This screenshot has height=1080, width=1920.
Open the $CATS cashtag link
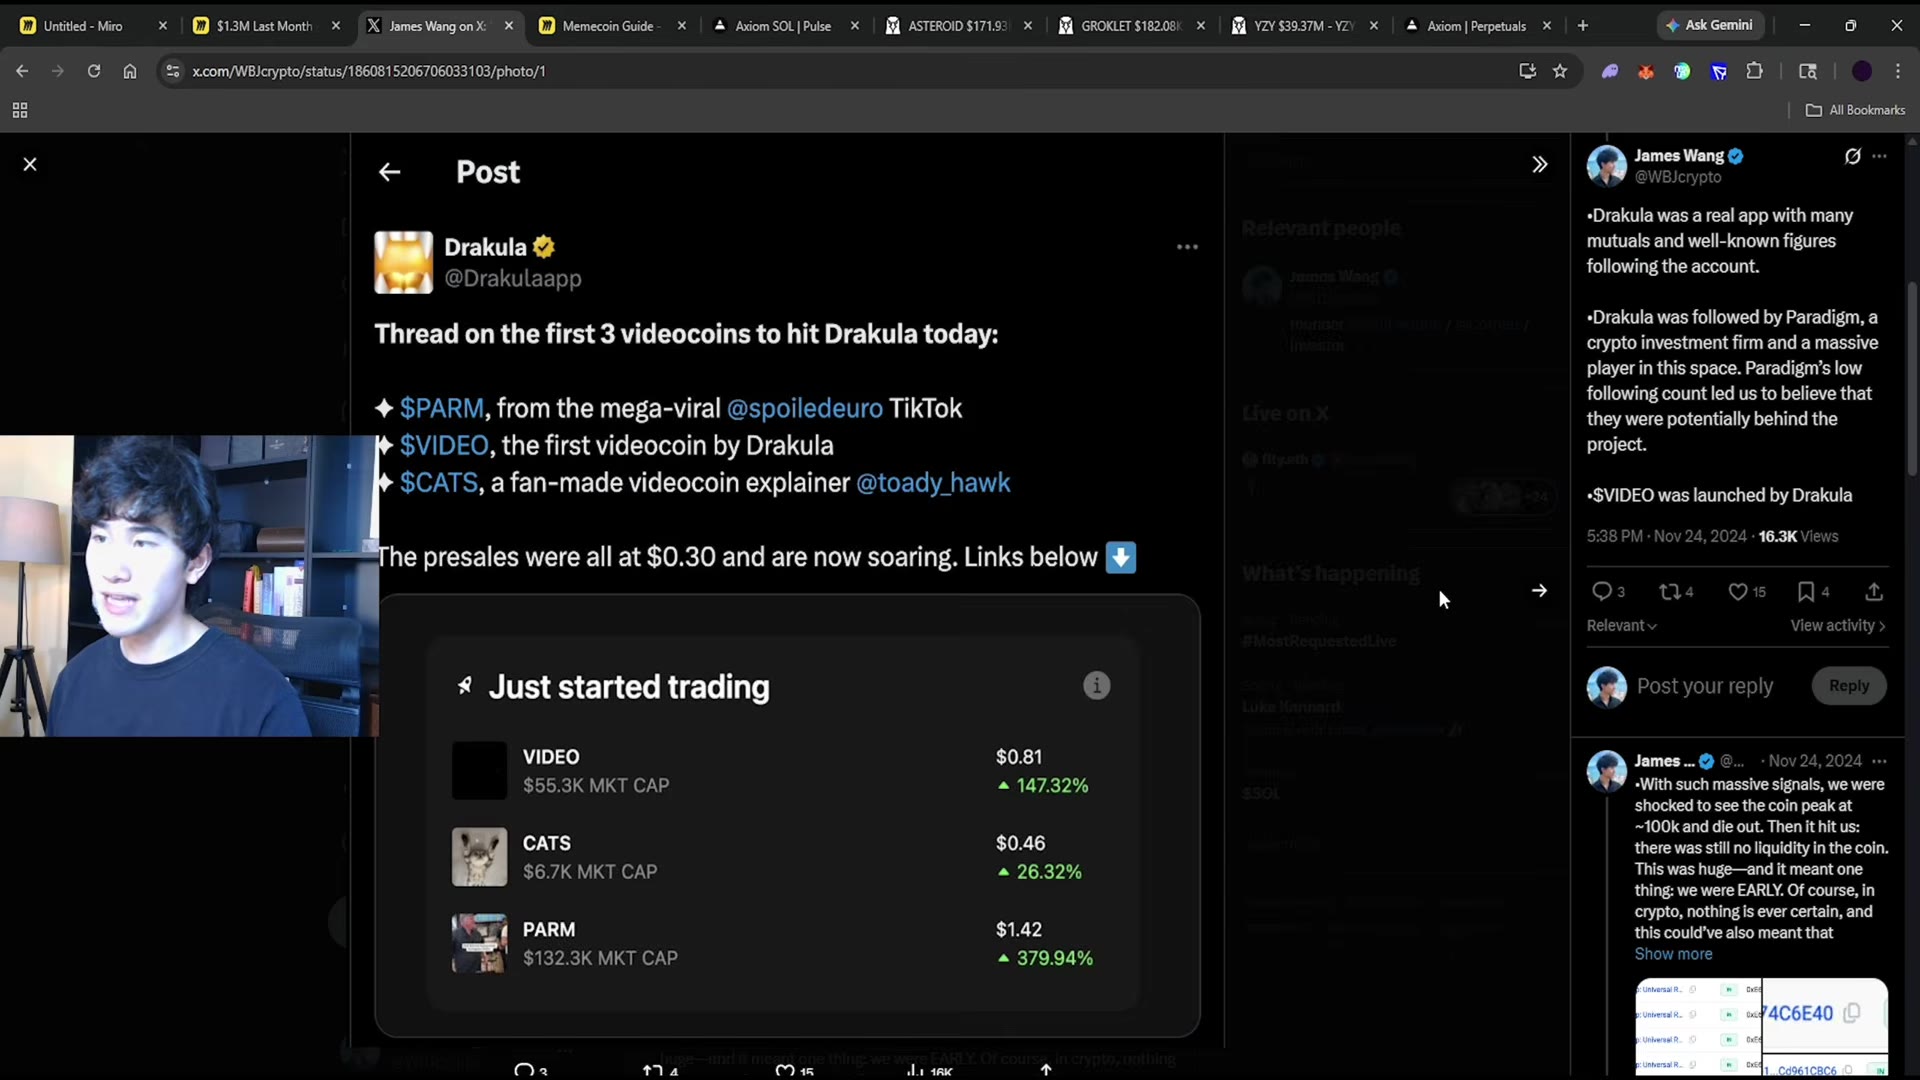439,483
